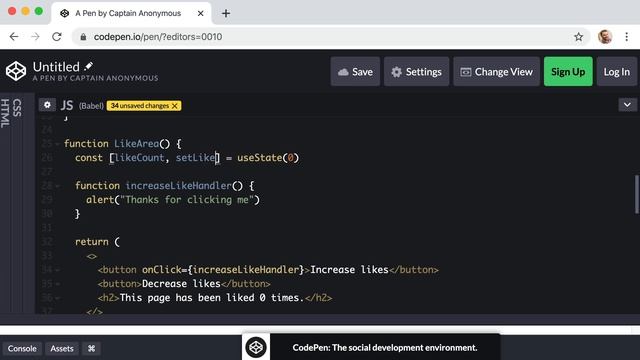Screen dimensions: 640x360
Task: Go forward in browser history
Action: coord(36,37)
